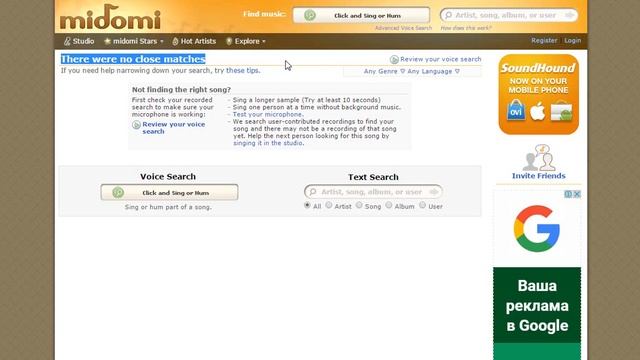Click magnifier icon in Text Search field
Screen dimensions: 640x360
pyautogui.click(x=313, y=192)
